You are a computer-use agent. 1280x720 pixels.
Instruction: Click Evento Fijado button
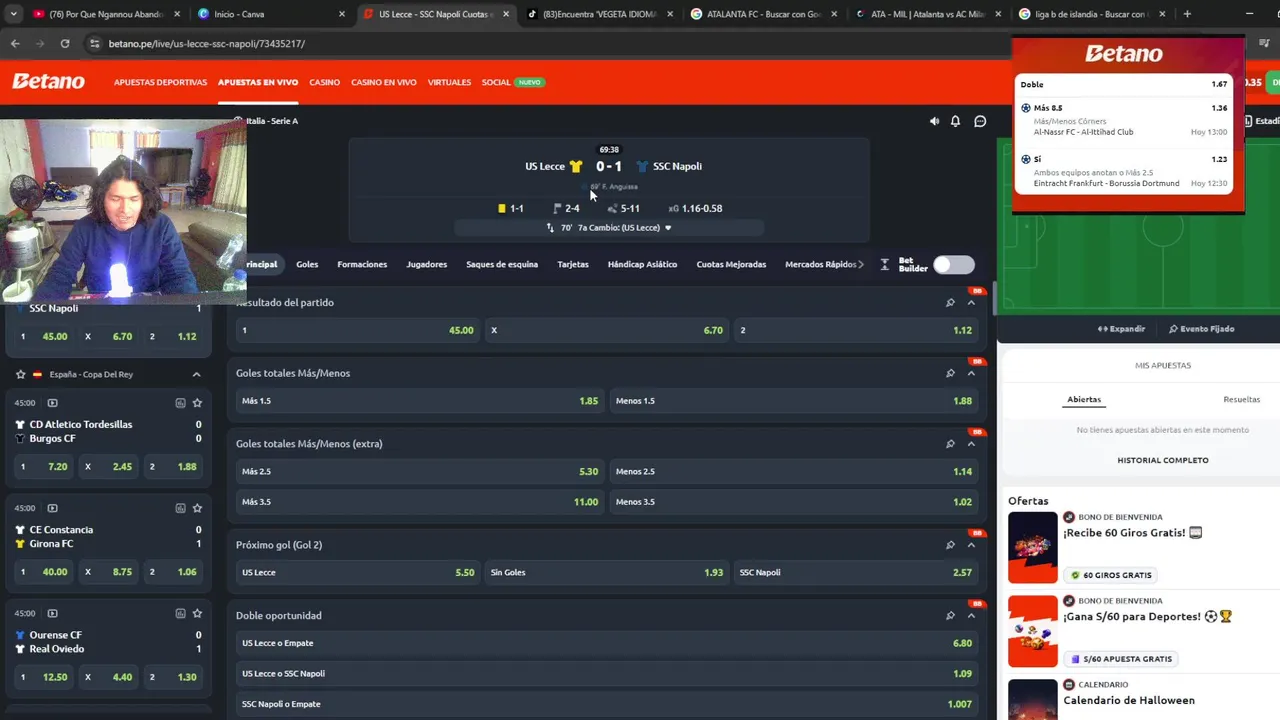tap(1201, 329)
